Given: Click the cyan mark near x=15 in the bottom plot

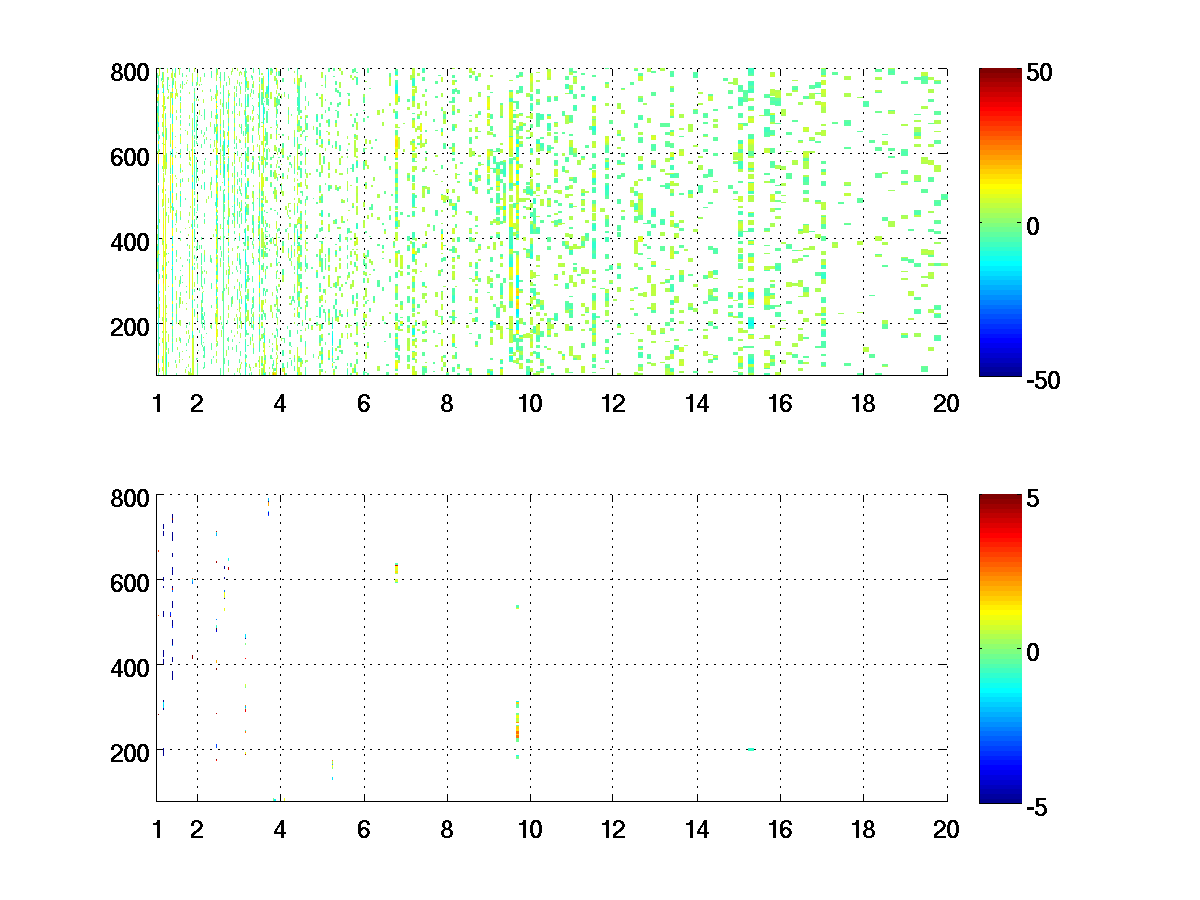Looking at the screenshot, I should coord(750,749).
